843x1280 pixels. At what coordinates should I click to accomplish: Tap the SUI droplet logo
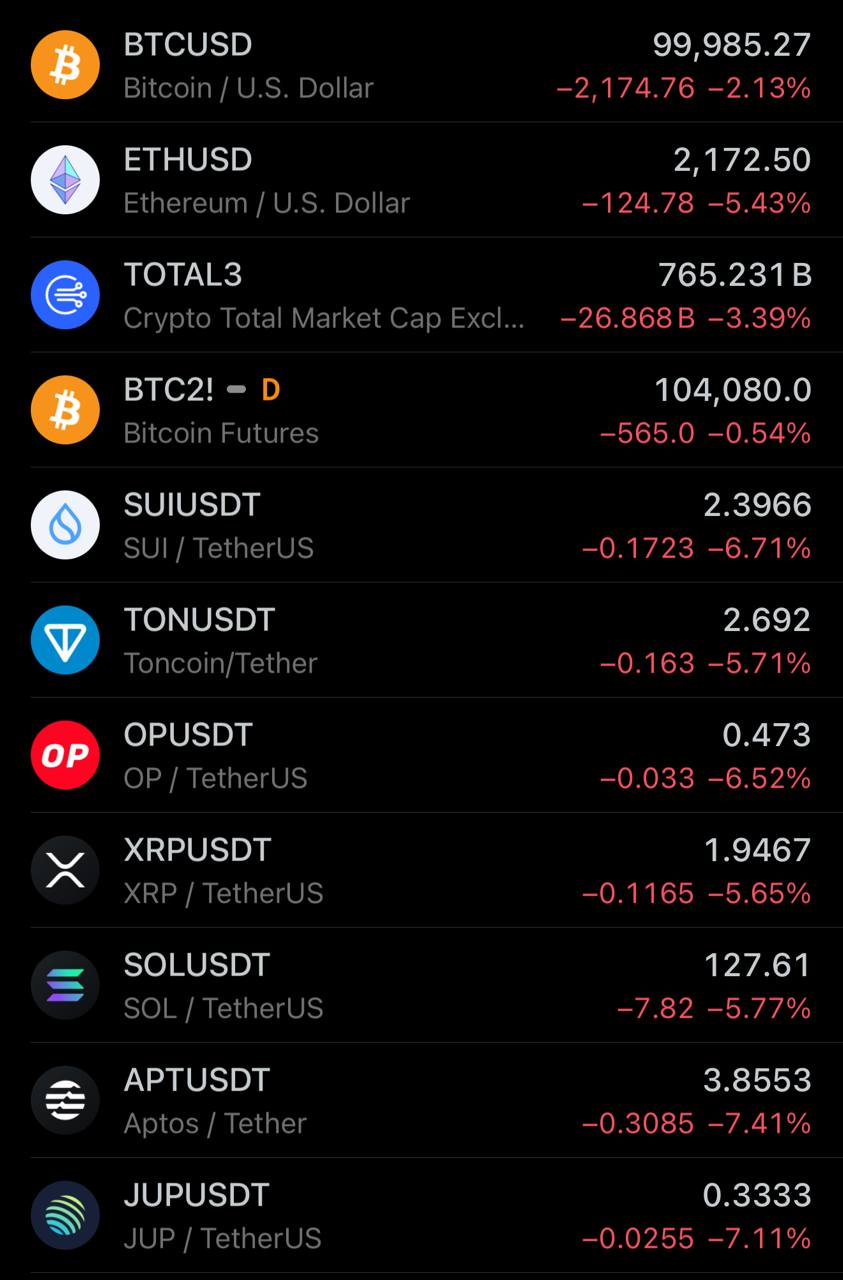[65, 525]
